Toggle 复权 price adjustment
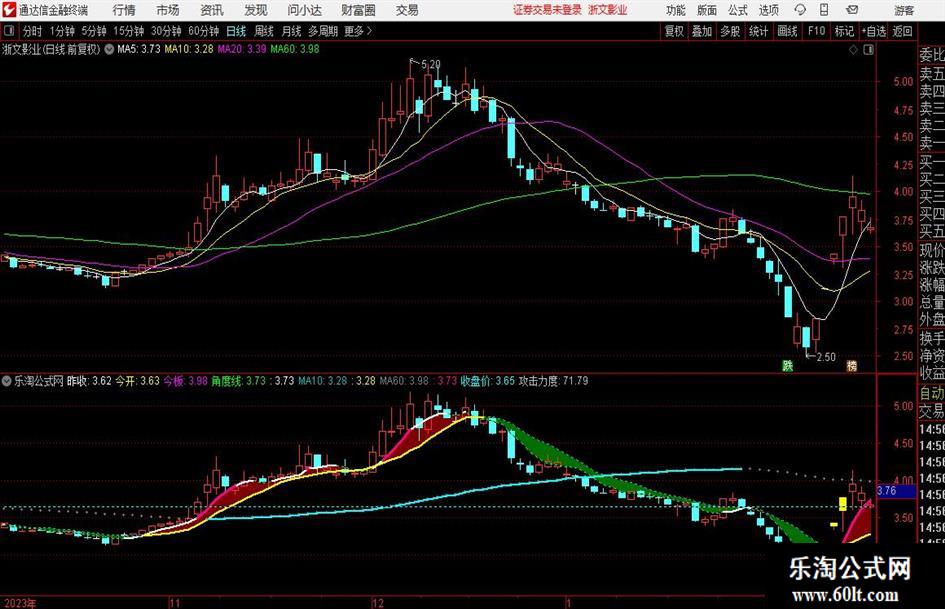Image resolution: width=945 pixels, height=609 pixels. 674,31
